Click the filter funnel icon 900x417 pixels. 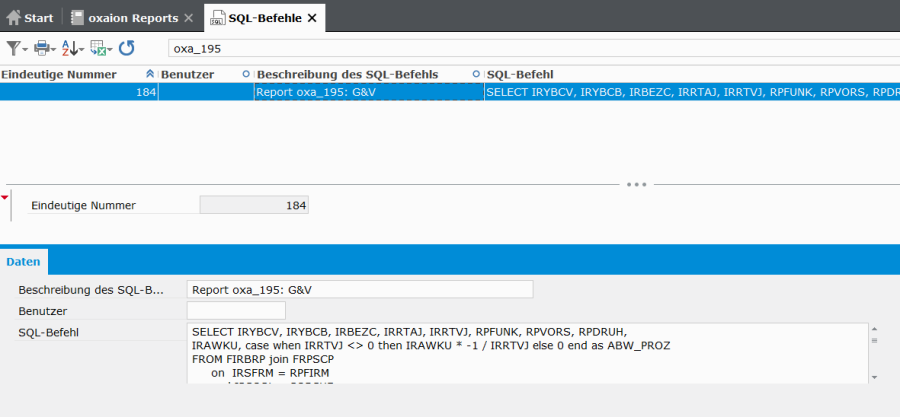13,48
